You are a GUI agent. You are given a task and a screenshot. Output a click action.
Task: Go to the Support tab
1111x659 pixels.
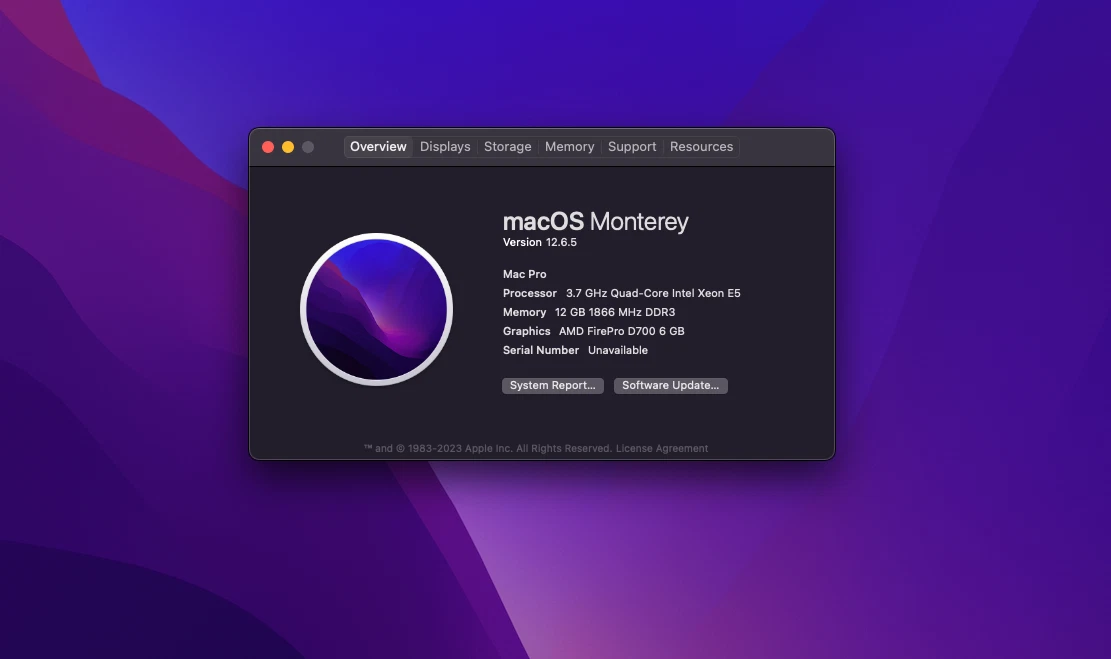pos(632,147)
